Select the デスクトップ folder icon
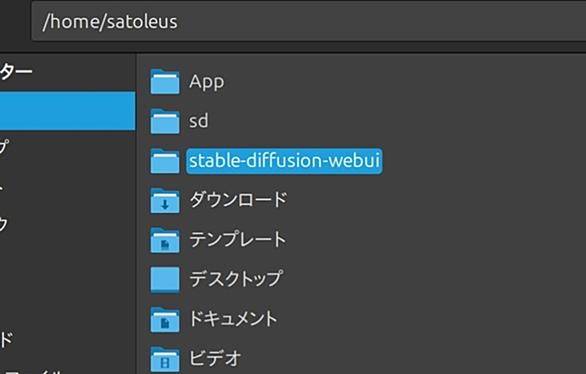Screen dimensions: 586x374 click(165, 279)
